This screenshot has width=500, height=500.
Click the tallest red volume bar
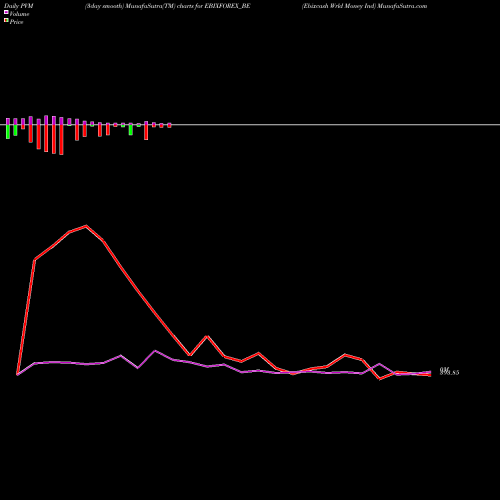coord(61,140)
